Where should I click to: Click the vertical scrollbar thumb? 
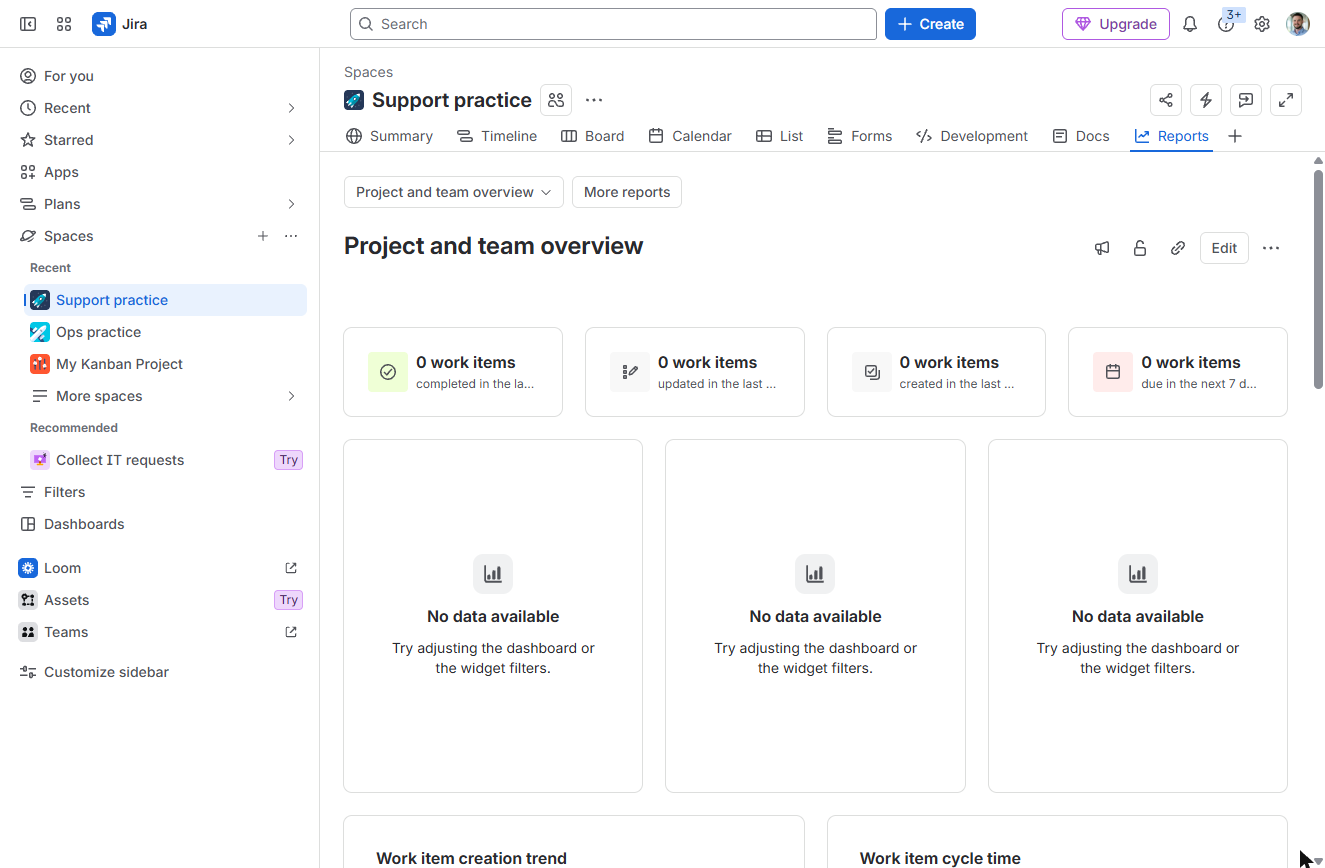1318,278
